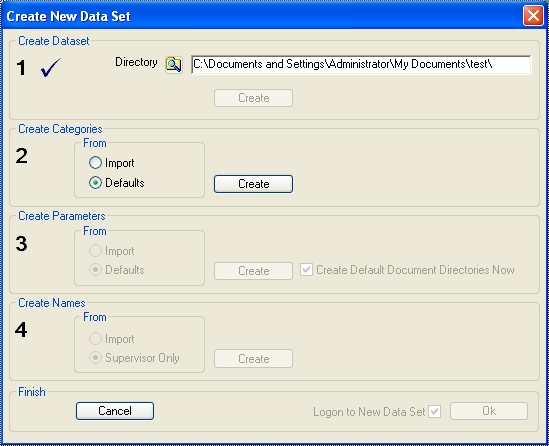Click the Create Names group label

pos(52,303)
